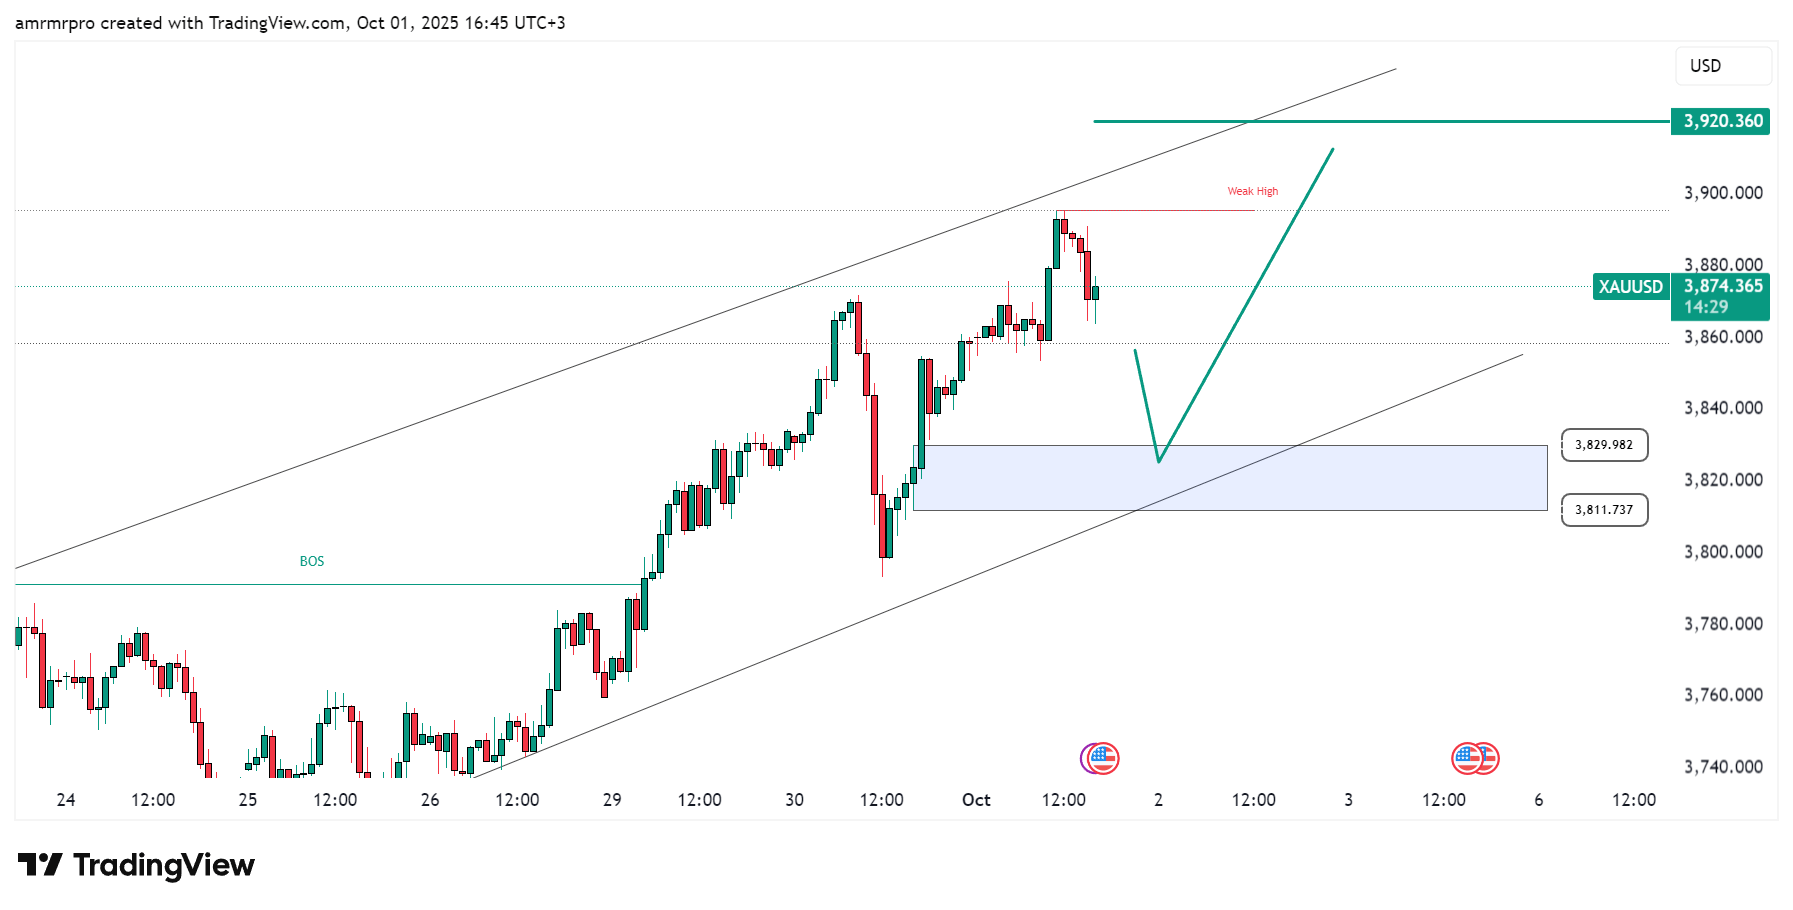Click the 29 date label on time axis
1793x910 pixels.
point(612,800)
